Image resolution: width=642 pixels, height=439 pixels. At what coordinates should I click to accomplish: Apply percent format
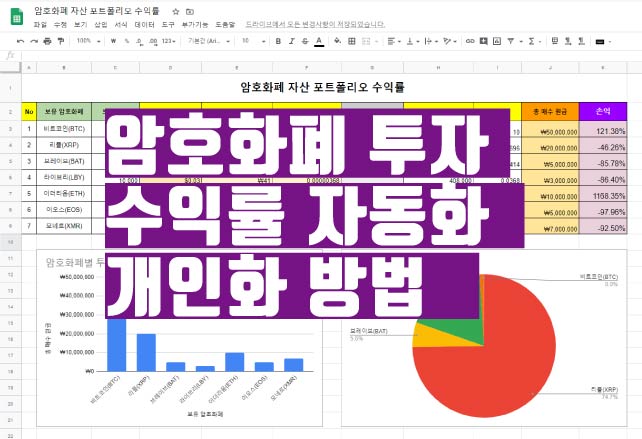coord(127,41)
